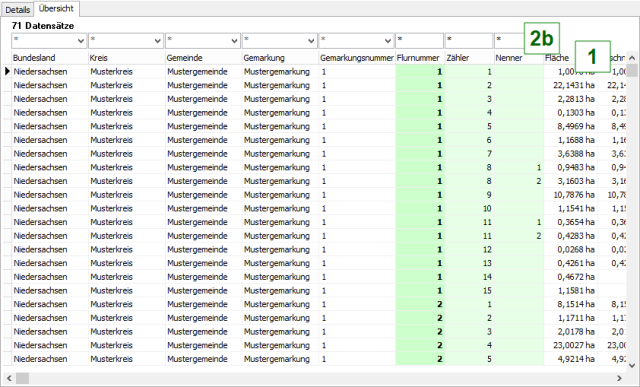
Task: Sort by the Zähler column header
Action: pos(469,58)
